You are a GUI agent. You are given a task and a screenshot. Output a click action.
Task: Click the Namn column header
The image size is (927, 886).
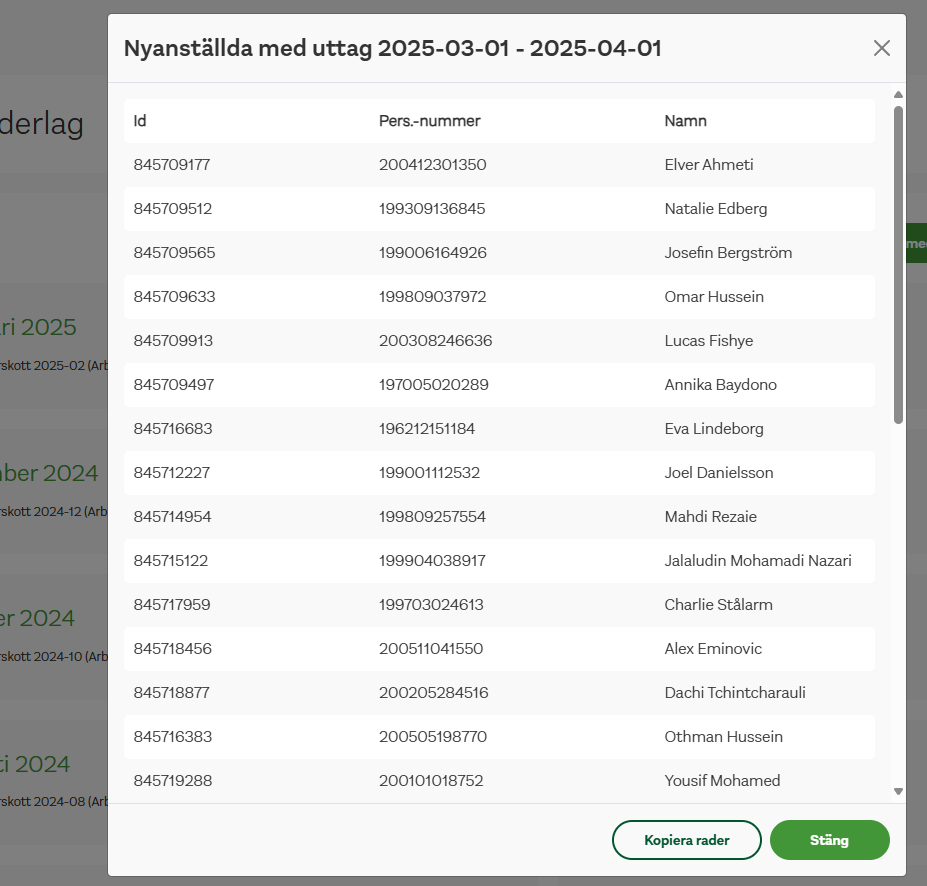(x=685, y=121)
